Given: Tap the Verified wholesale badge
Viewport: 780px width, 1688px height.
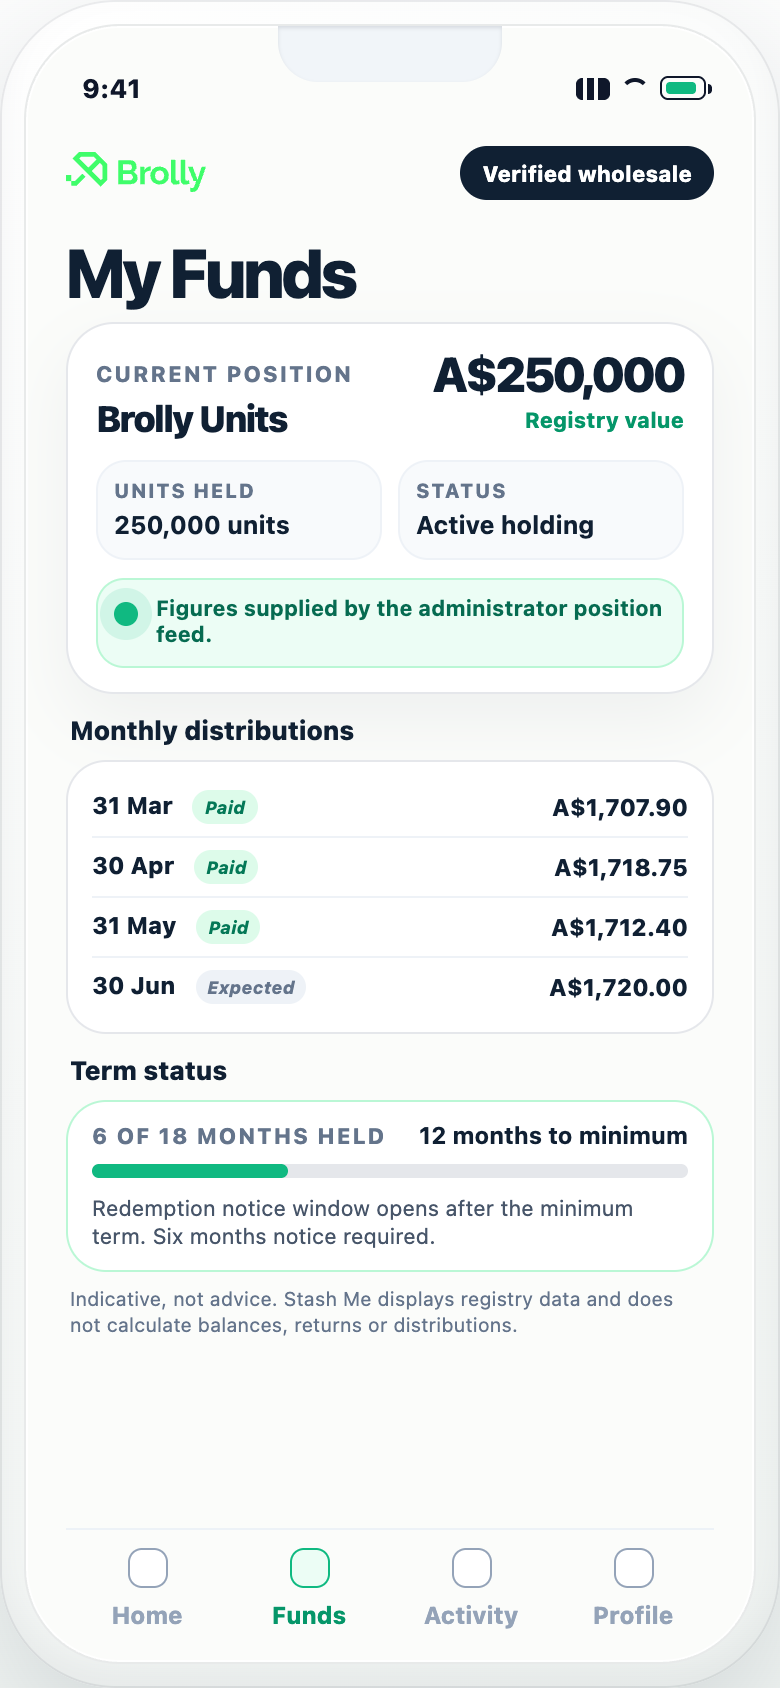Looking at the screenshot, I should point(587,173).
